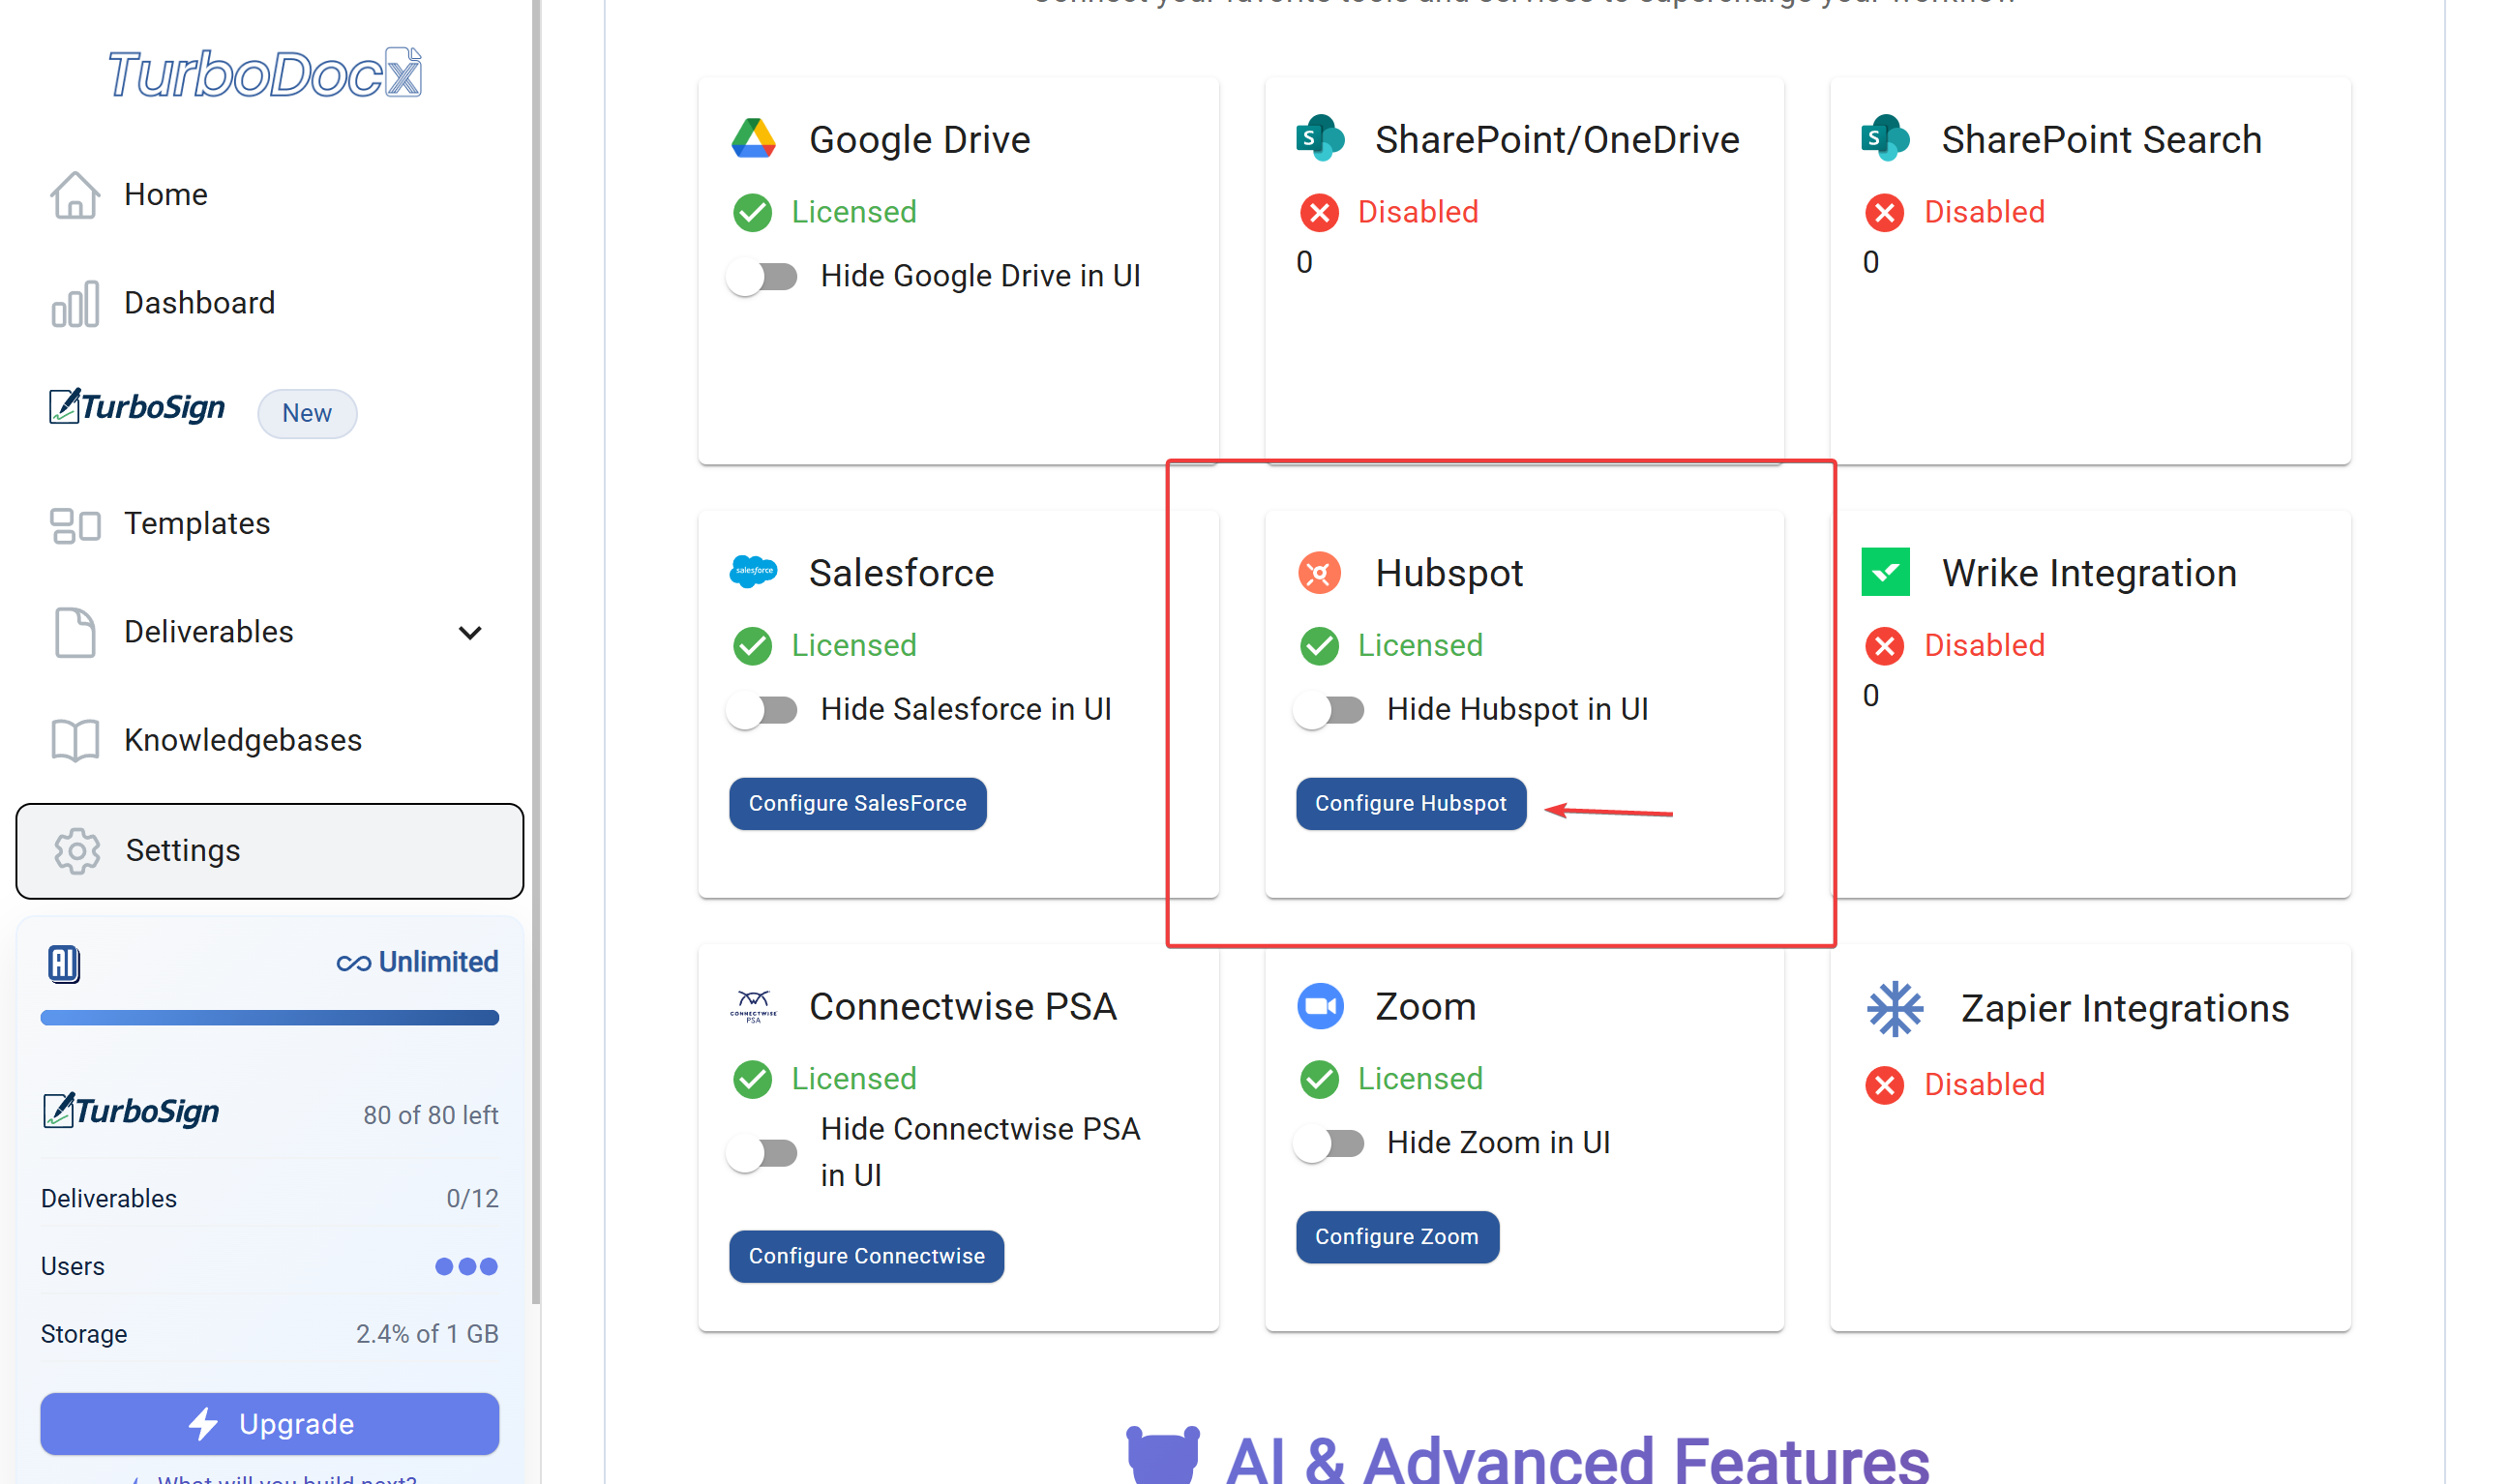Click the TurboDocx logo
Screen dimensions: 2508x1484
point(265,73)
